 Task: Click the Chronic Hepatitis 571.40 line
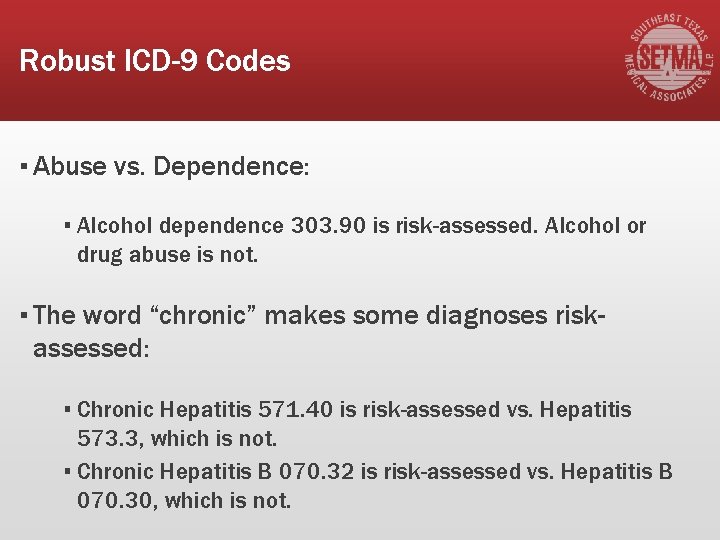[354, 409]
